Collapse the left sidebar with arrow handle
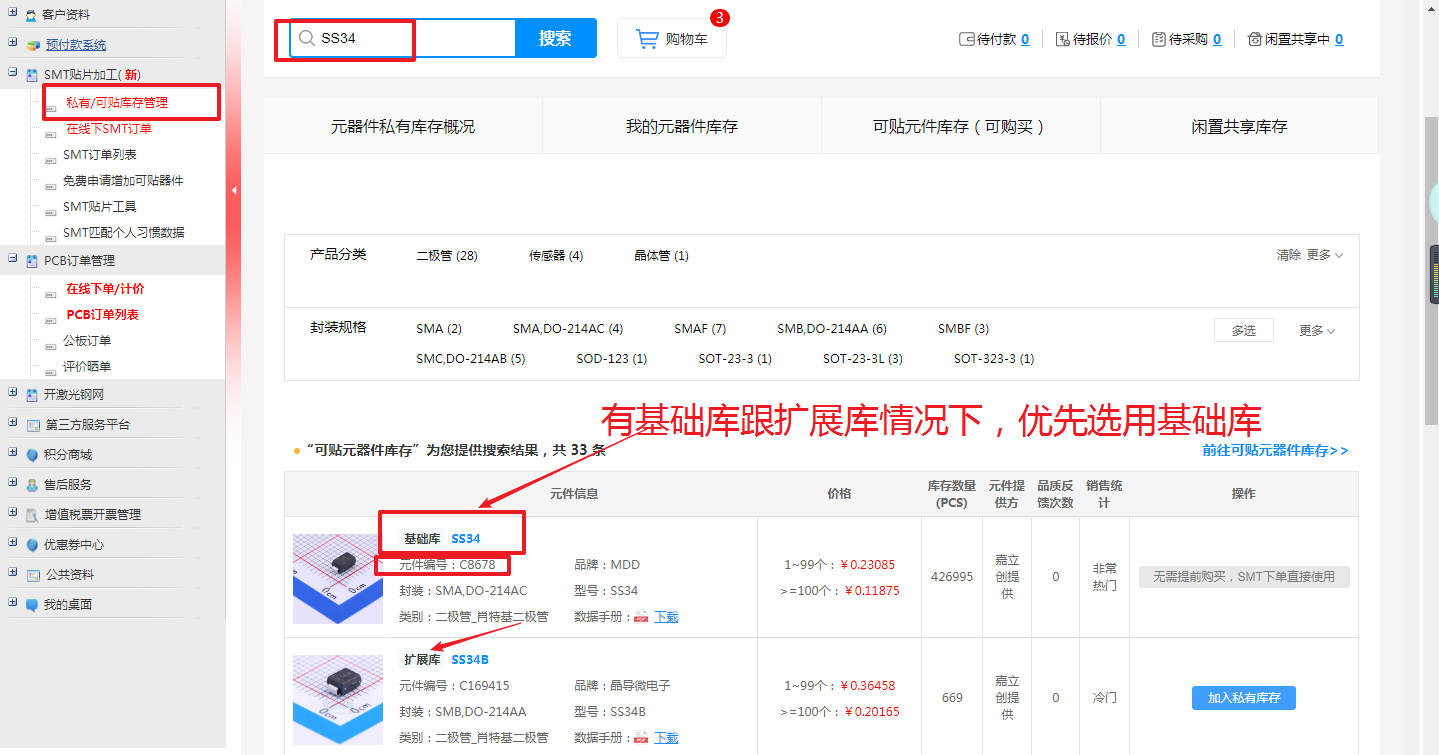 pos(234,190)
